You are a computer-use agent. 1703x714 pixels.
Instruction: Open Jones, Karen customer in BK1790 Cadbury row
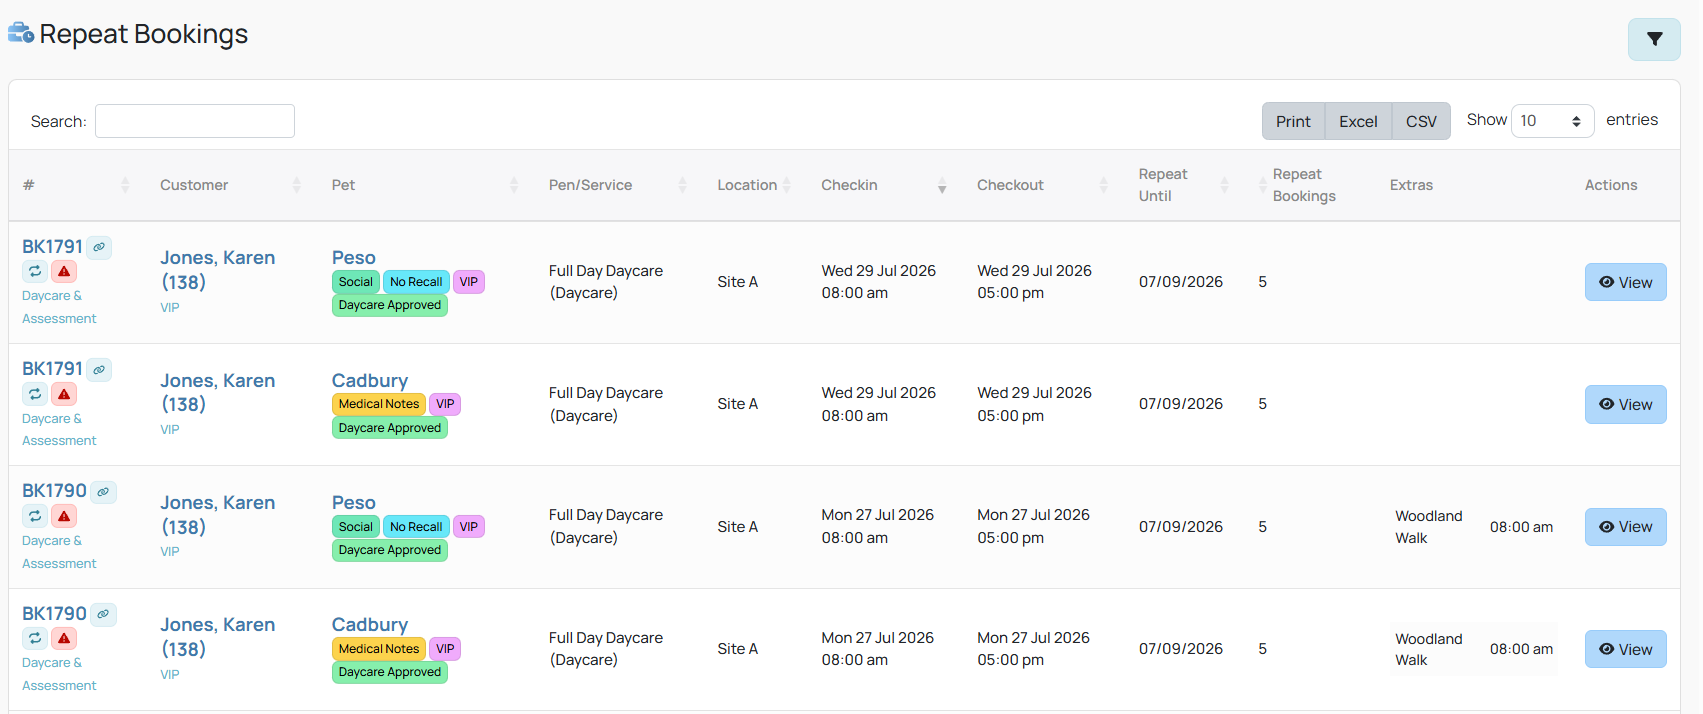point(217,637)
